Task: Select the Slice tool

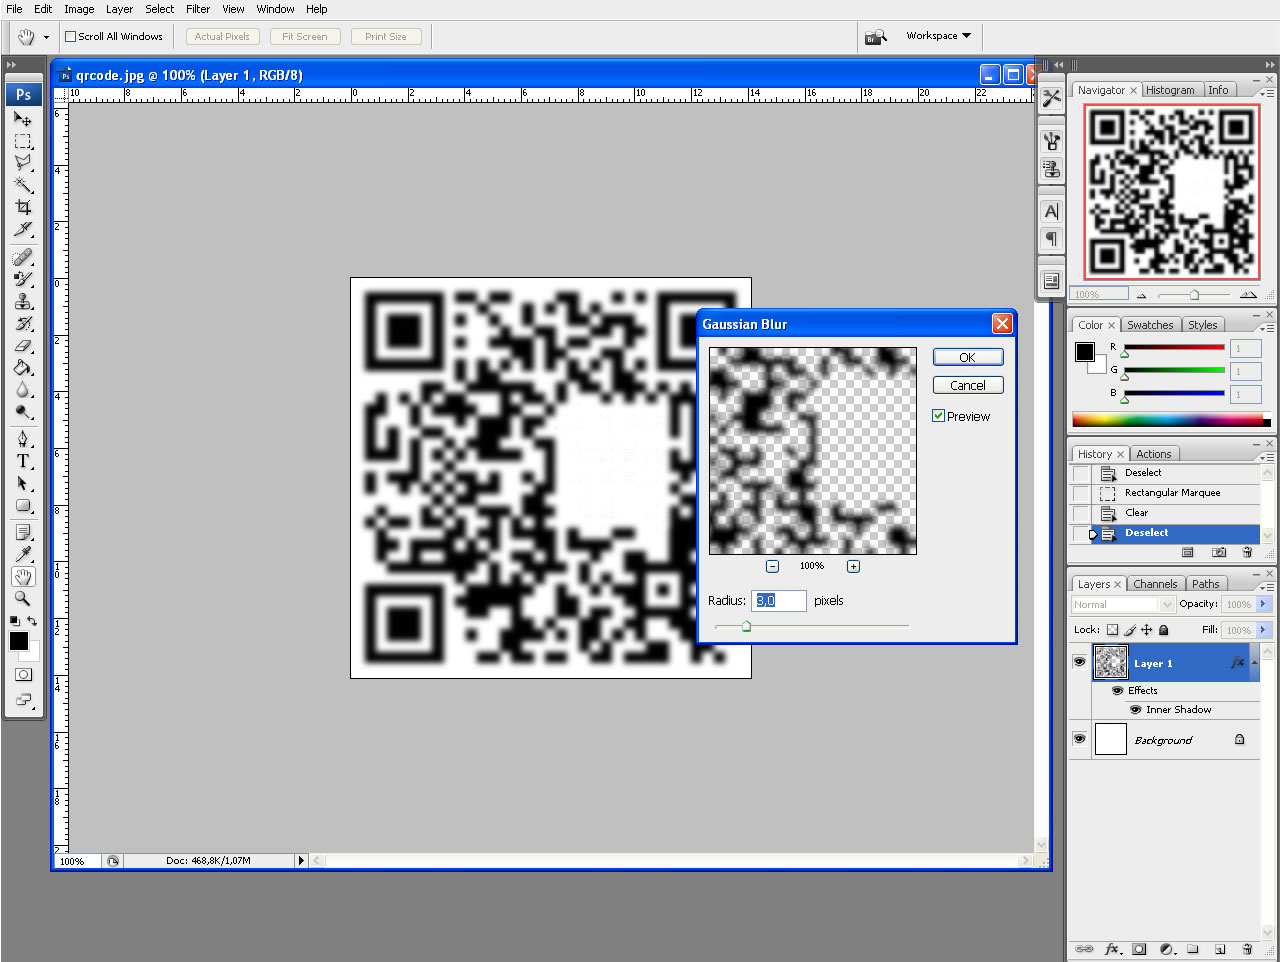Action: 23,229
